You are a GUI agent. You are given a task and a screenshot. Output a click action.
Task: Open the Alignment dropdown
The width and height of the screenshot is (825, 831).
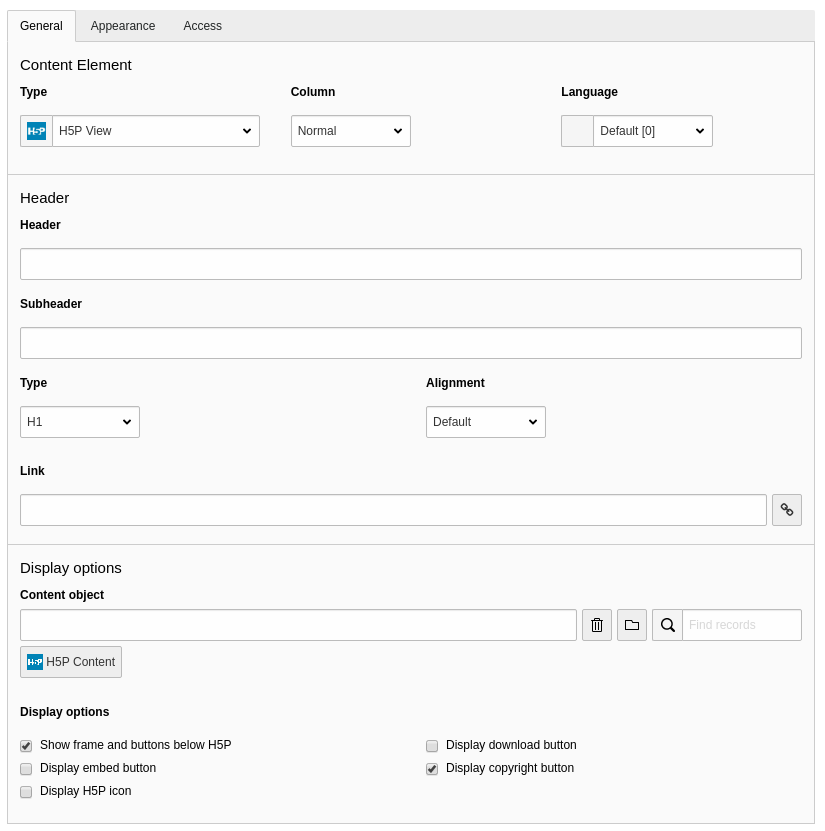pyautogui.click(x=486, y=422)
